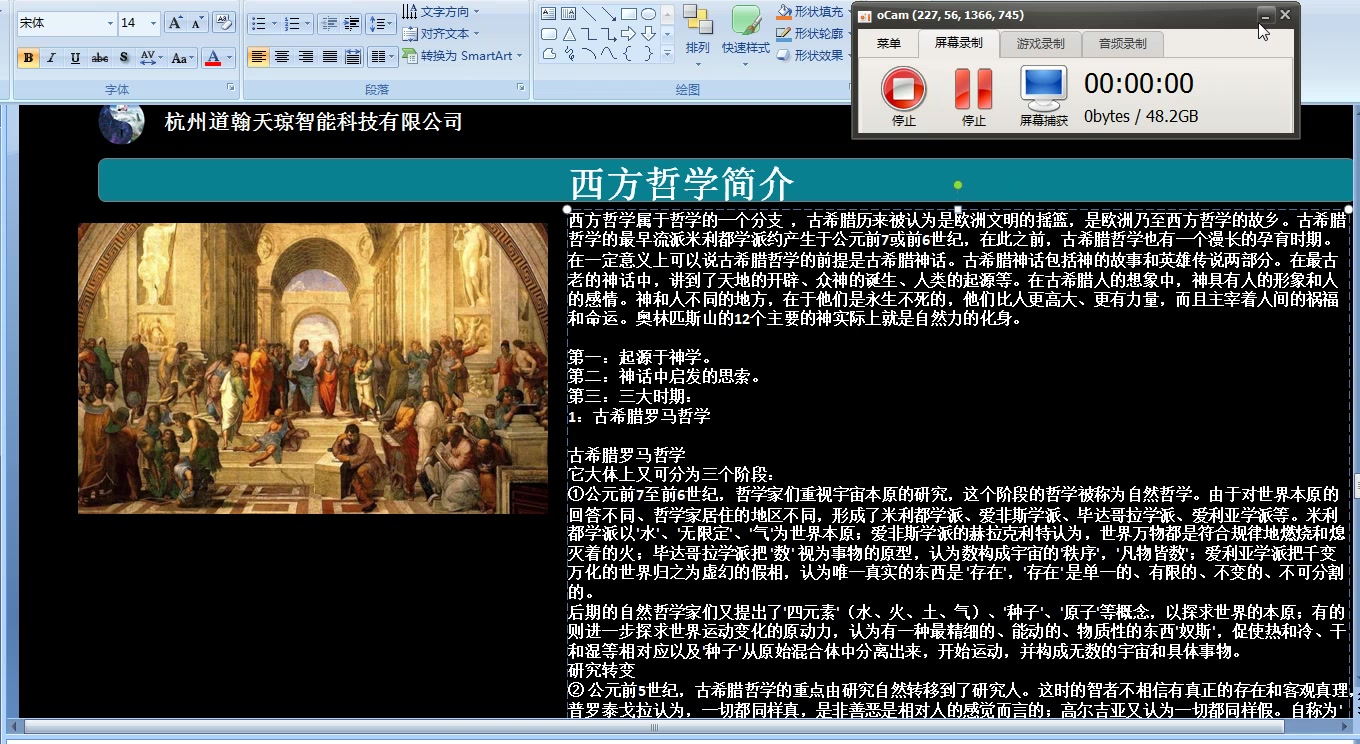Screen dimensions: 1360x744
Task: Expand the font size dropdown showing 14
Action: click(x=153, y=23)
